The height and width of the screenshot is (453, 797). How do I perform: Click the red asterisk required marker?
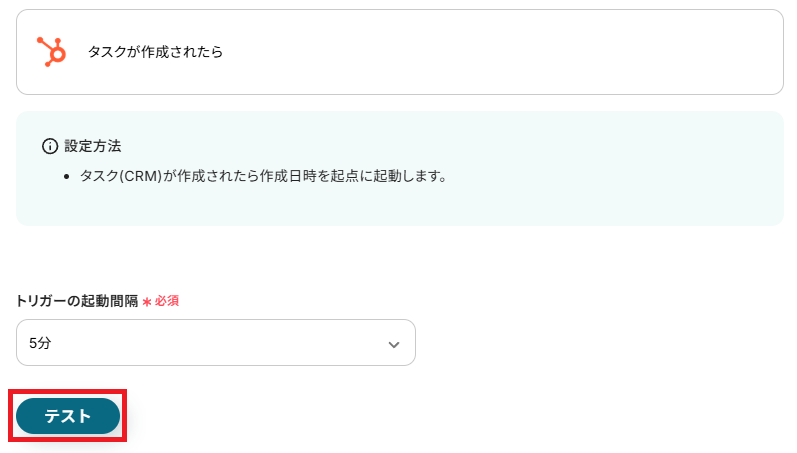[146, 301]
